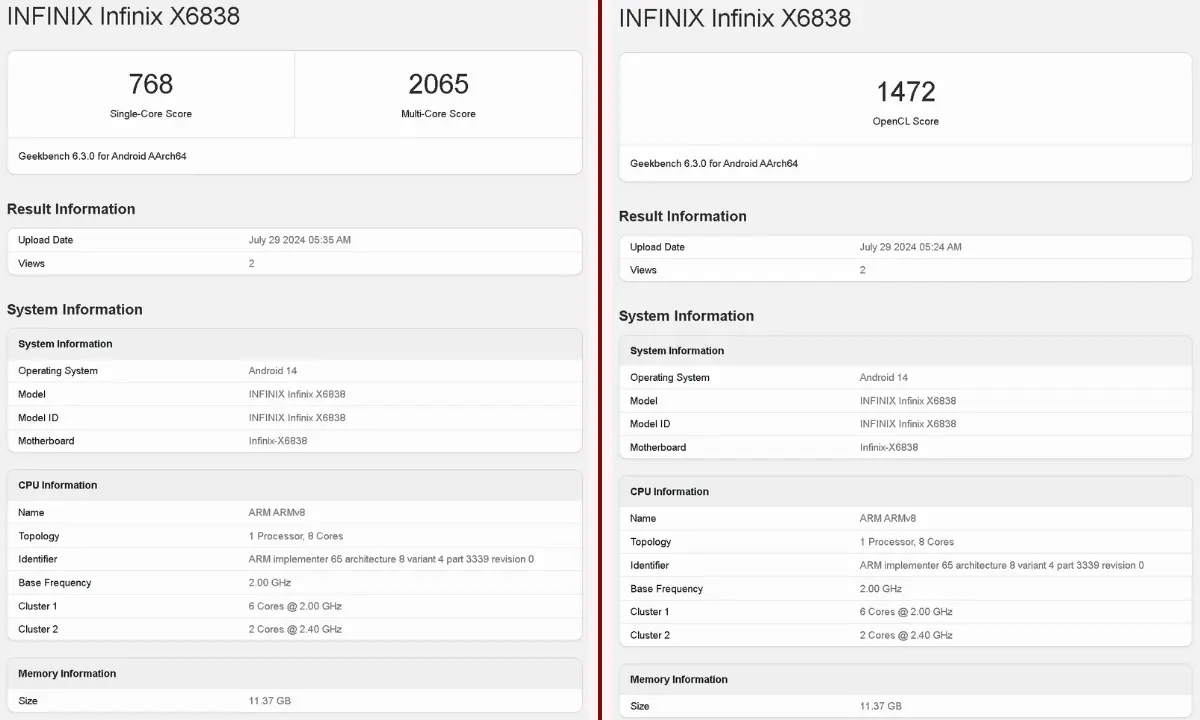
Task: Click right panel 'Topology' label
Action: tap(651, 542)
